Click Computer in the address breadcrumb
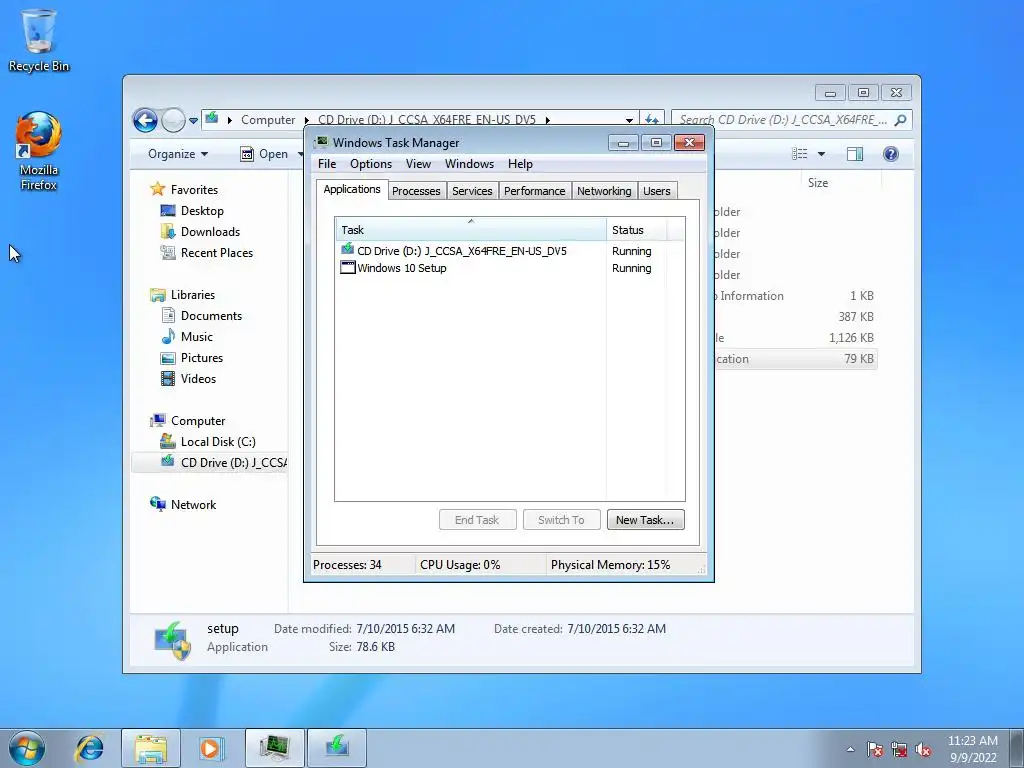The width and height of the screenshot is (1024, 768). point(268,120)
